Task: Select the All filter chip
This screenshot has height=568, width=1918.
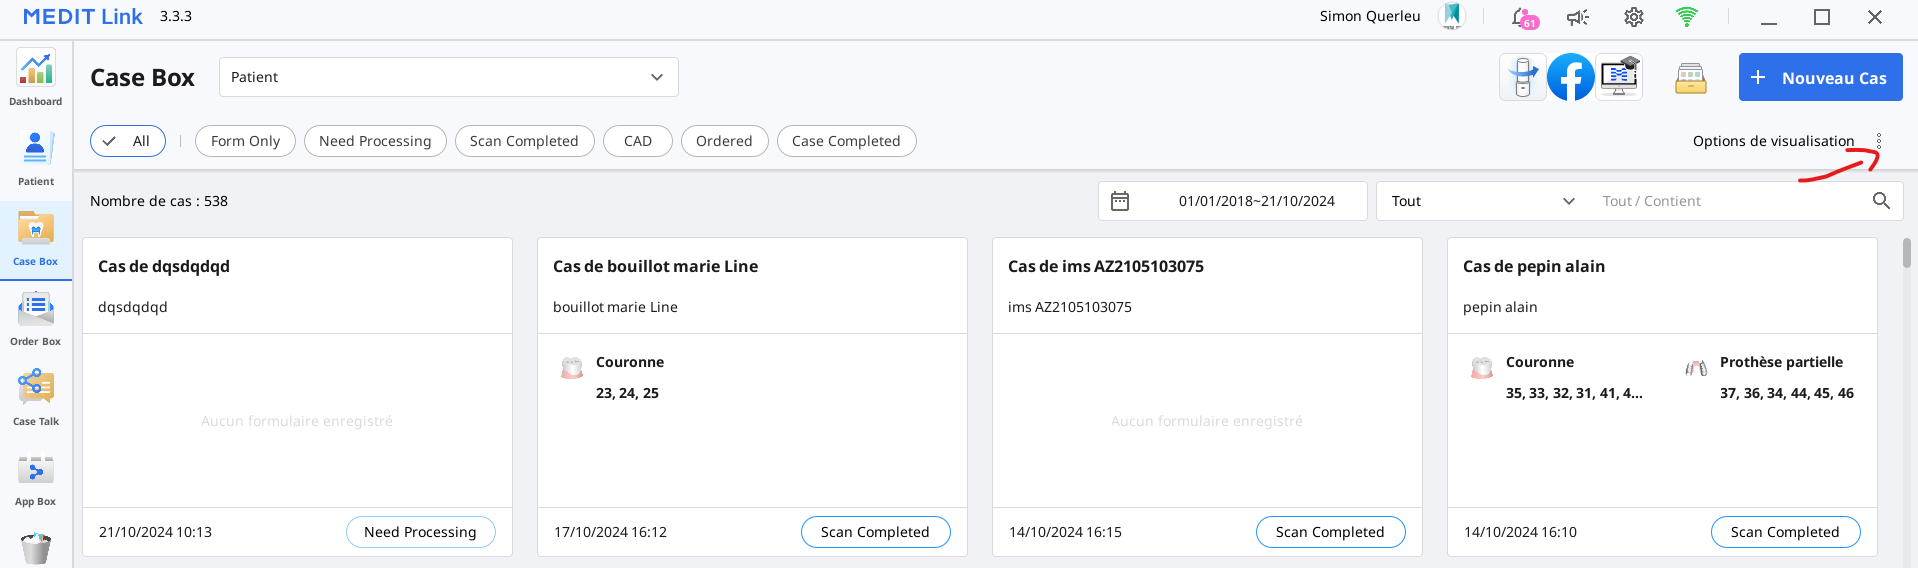Action: pyautogui.click(x=128, y=141)
